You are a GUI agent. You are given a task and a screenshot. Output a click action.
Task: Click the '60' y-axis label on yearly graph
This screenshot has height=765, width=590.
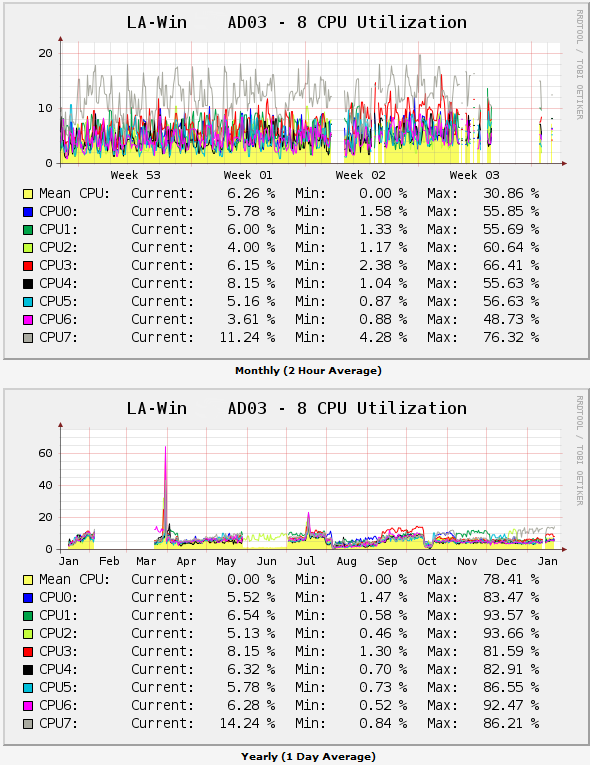point(45,453)
